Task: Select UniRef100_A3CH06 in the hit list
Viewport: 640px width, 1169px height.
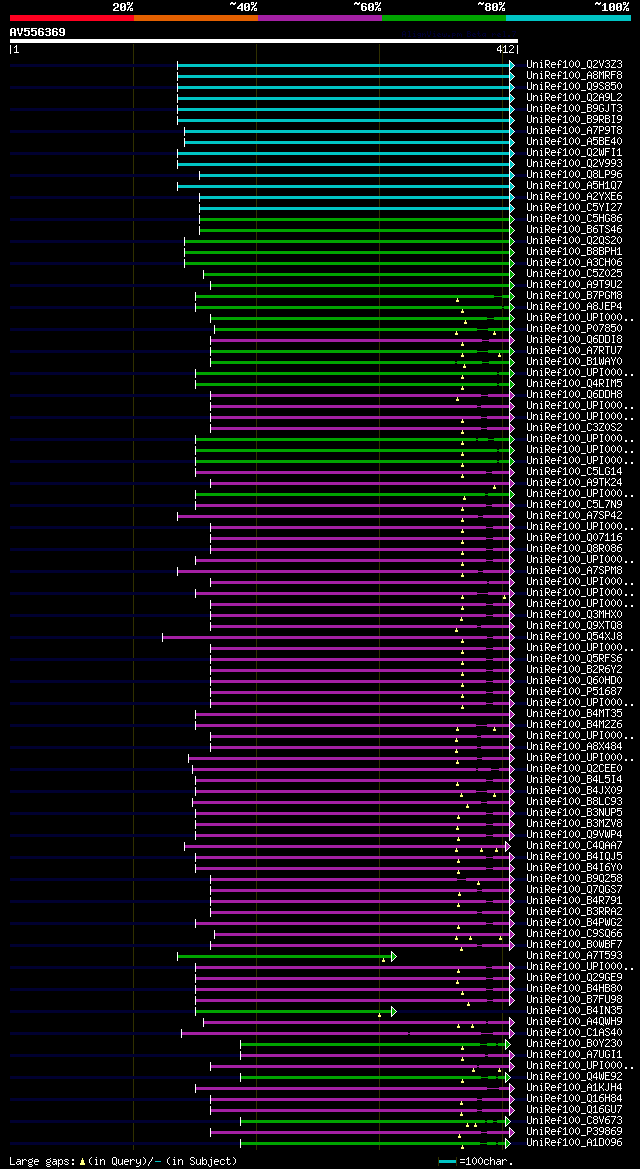Action: pyautogui.click(x=574, y=263)
